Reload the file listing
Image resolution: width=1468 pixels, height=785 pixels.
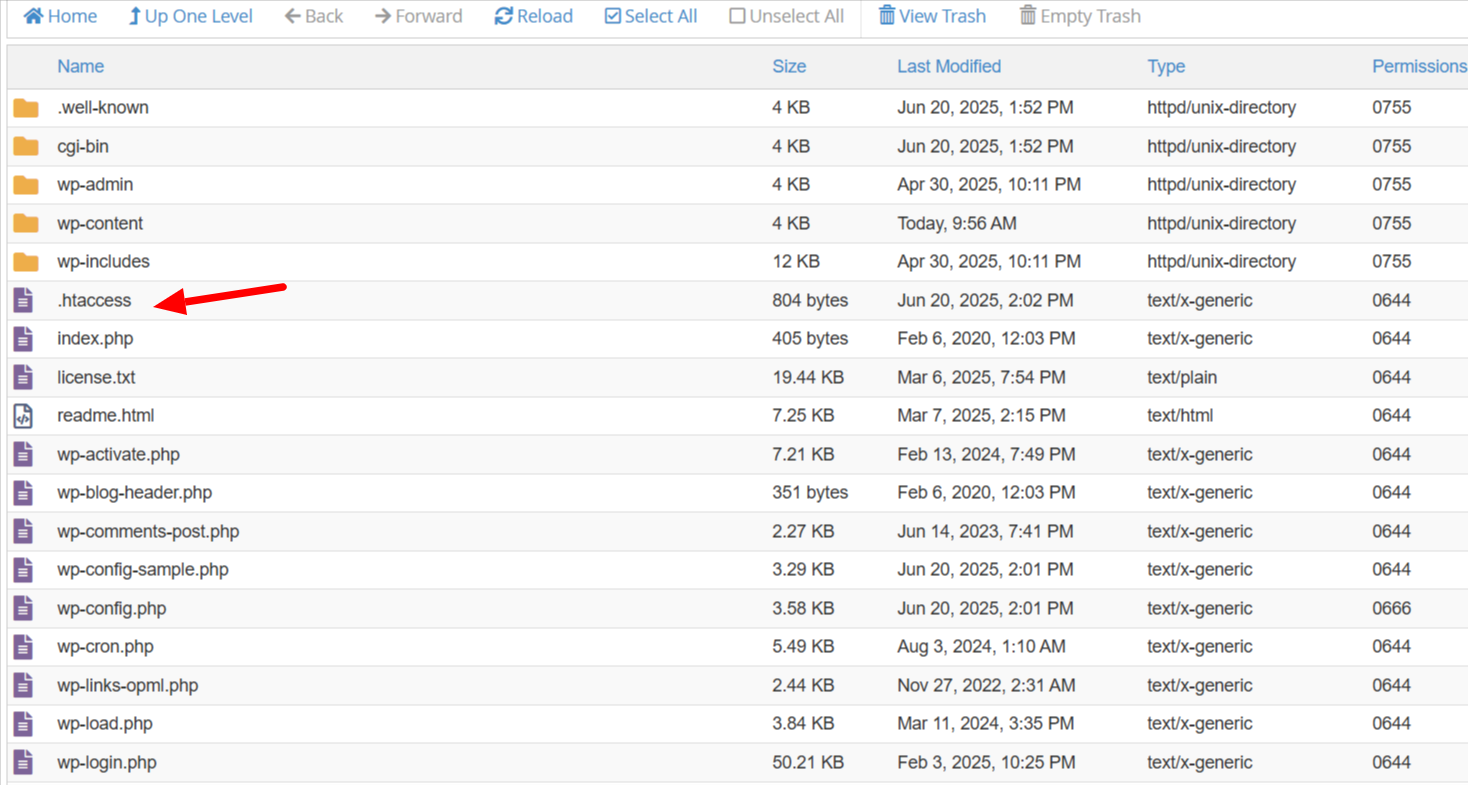click(x=534, y=16)
